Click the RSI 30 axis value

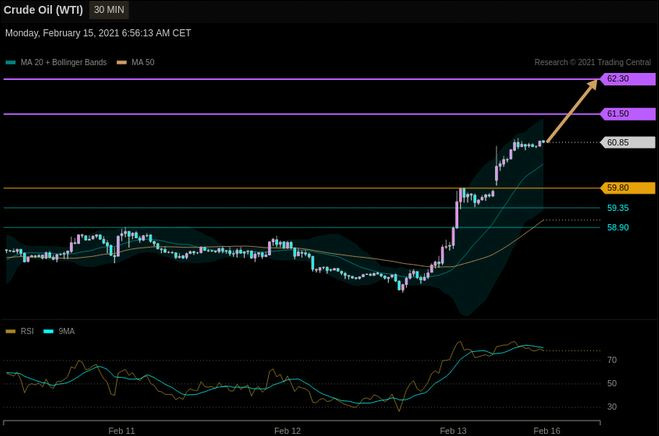[612, 407]
